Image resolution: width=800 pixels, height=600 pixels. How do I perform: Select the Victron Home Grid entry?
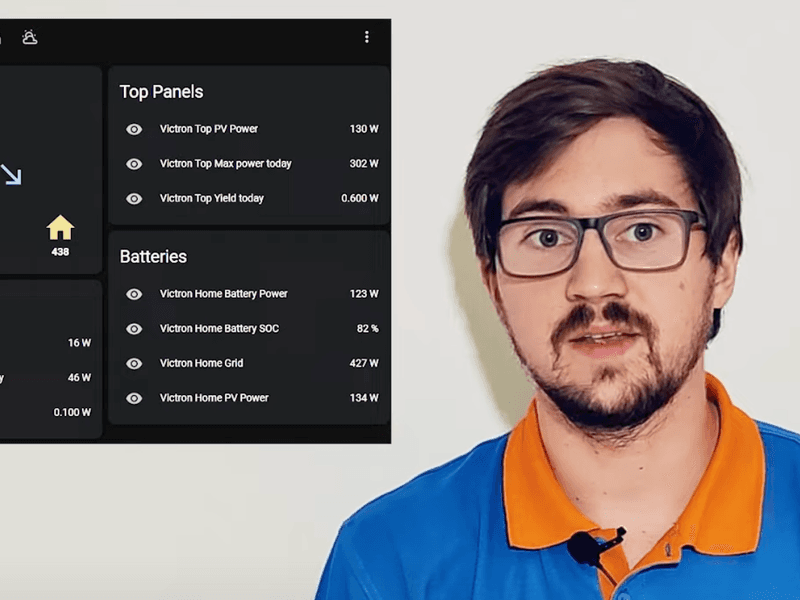pos(249,363)
